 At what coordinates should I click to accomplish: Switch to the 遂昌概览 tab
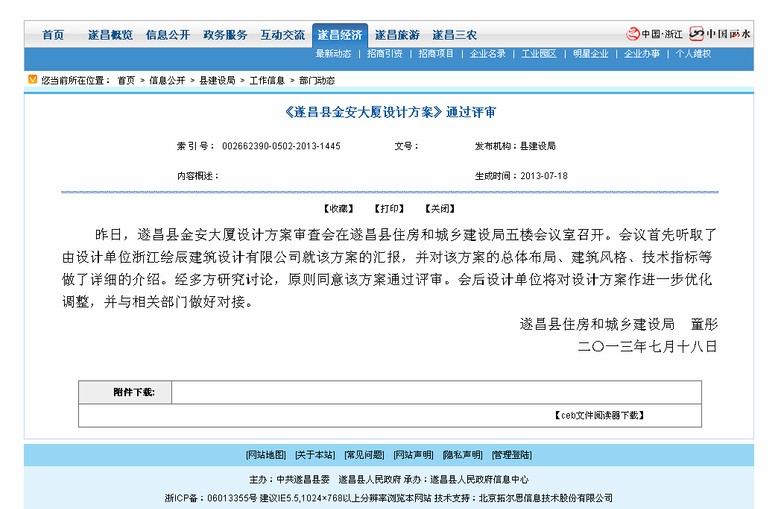pyautogui.click(x=109, y=35)
